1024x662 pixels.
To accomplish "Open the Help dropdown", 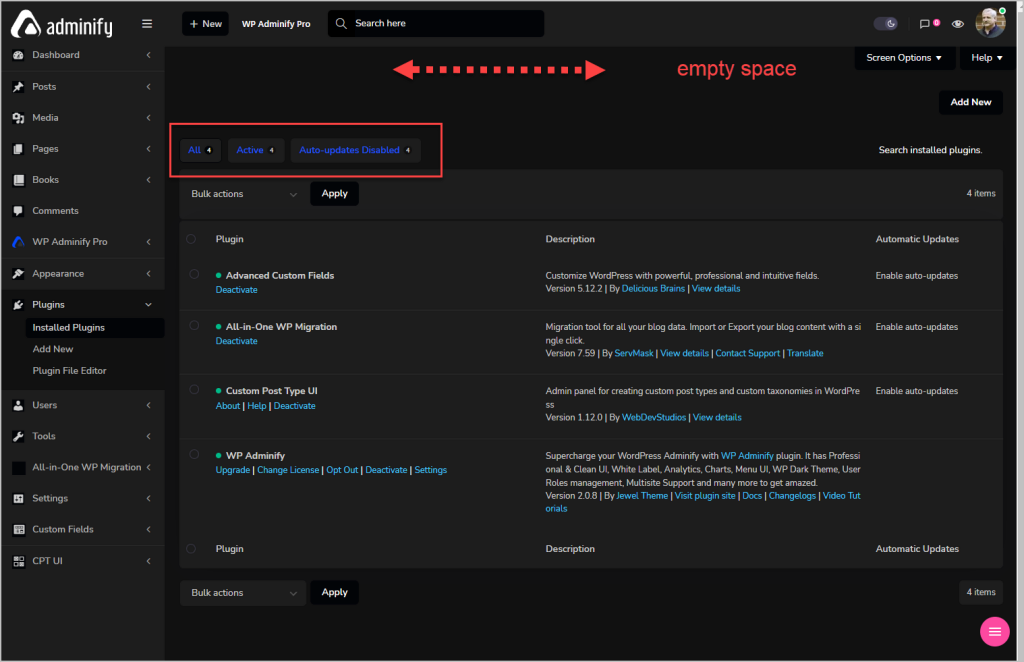I will [986, 57].
